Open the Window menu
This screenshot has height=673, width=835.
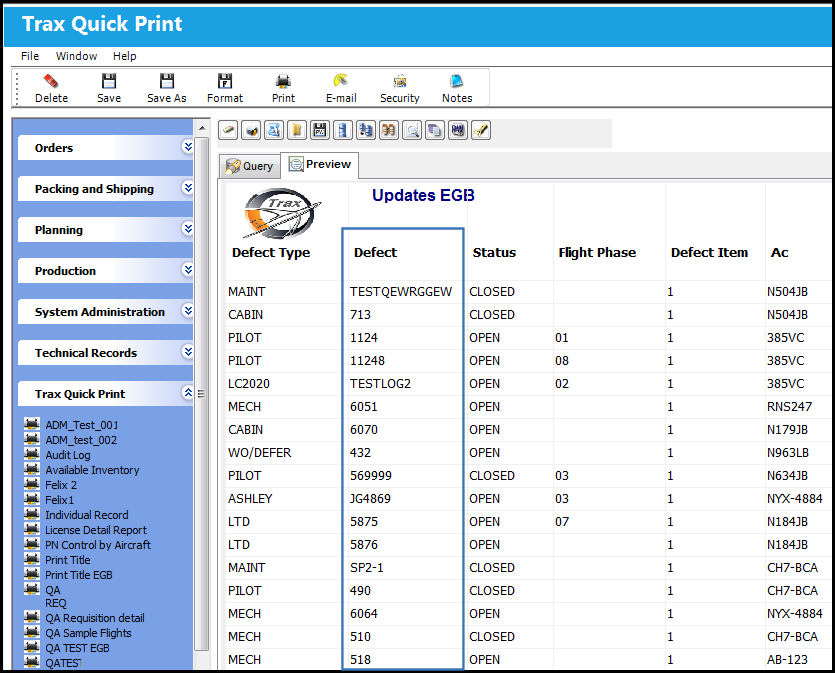click(77, 56)
